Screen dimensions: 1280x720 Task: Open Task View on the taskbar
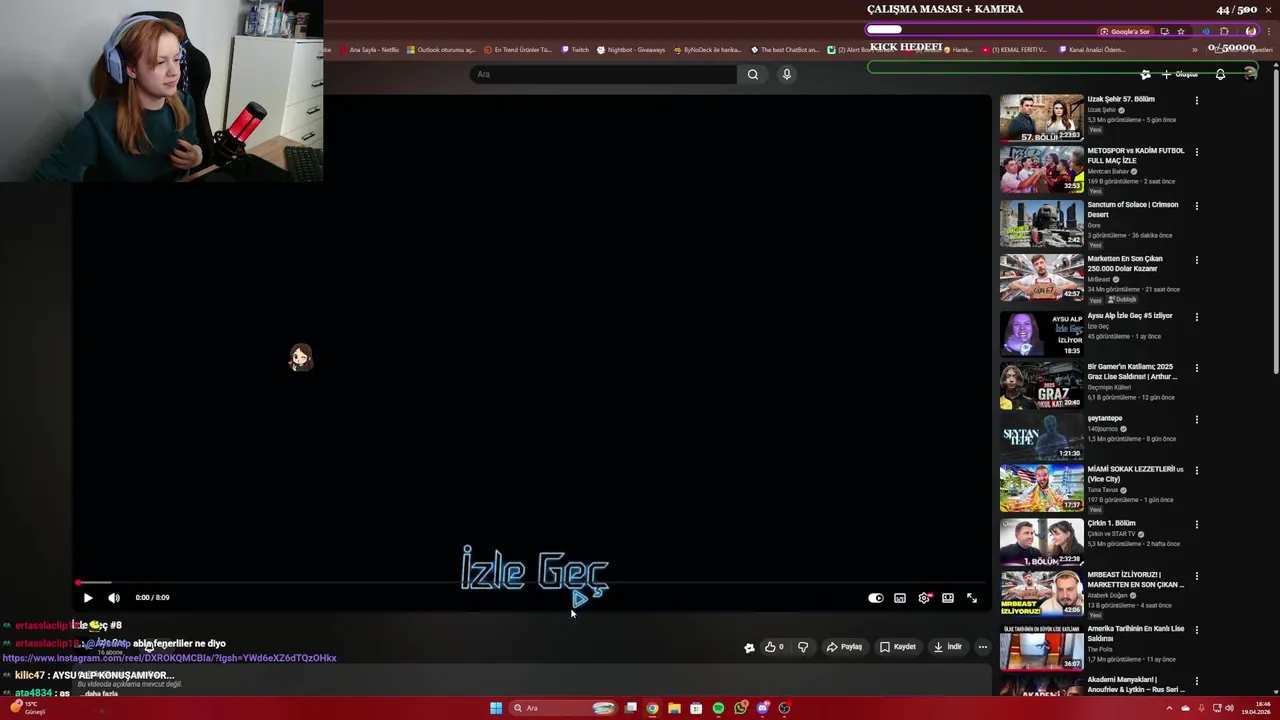click(x=631, y=708)
